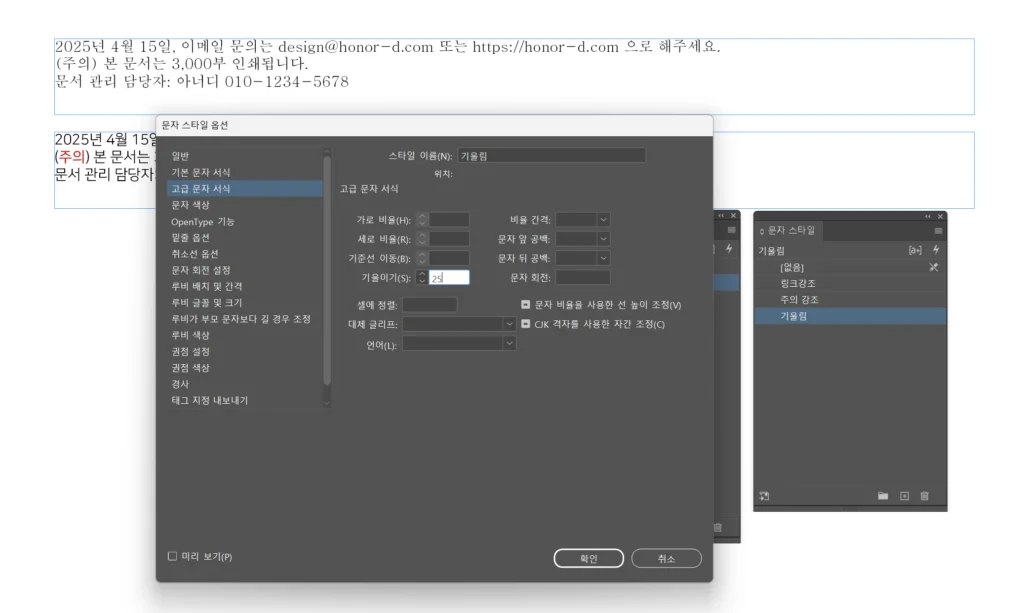Toggle 문자 비율을 사용한 선 높이 조정(V) checkbox
The image size is (1024, 613).
click(526, 305)
